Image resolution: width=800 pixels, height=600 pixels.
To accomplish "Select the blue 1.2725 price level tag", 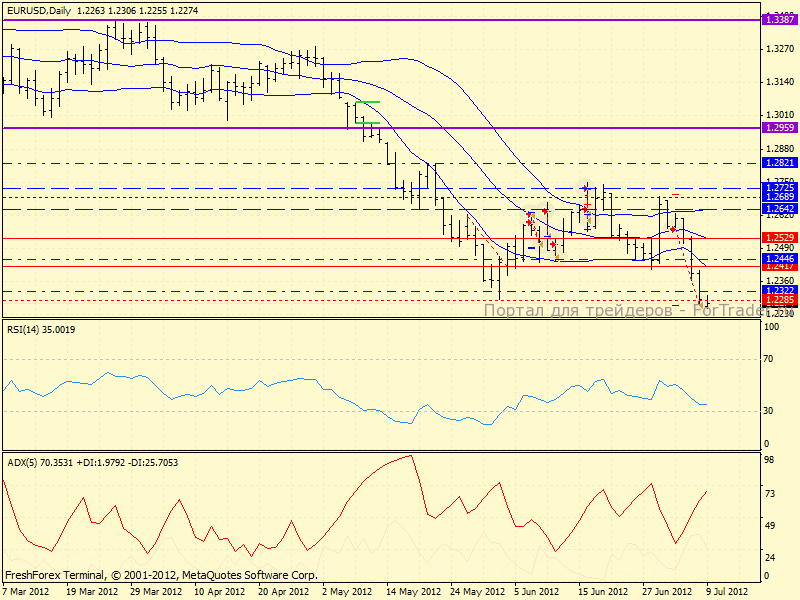I will (x=777, y=187).
